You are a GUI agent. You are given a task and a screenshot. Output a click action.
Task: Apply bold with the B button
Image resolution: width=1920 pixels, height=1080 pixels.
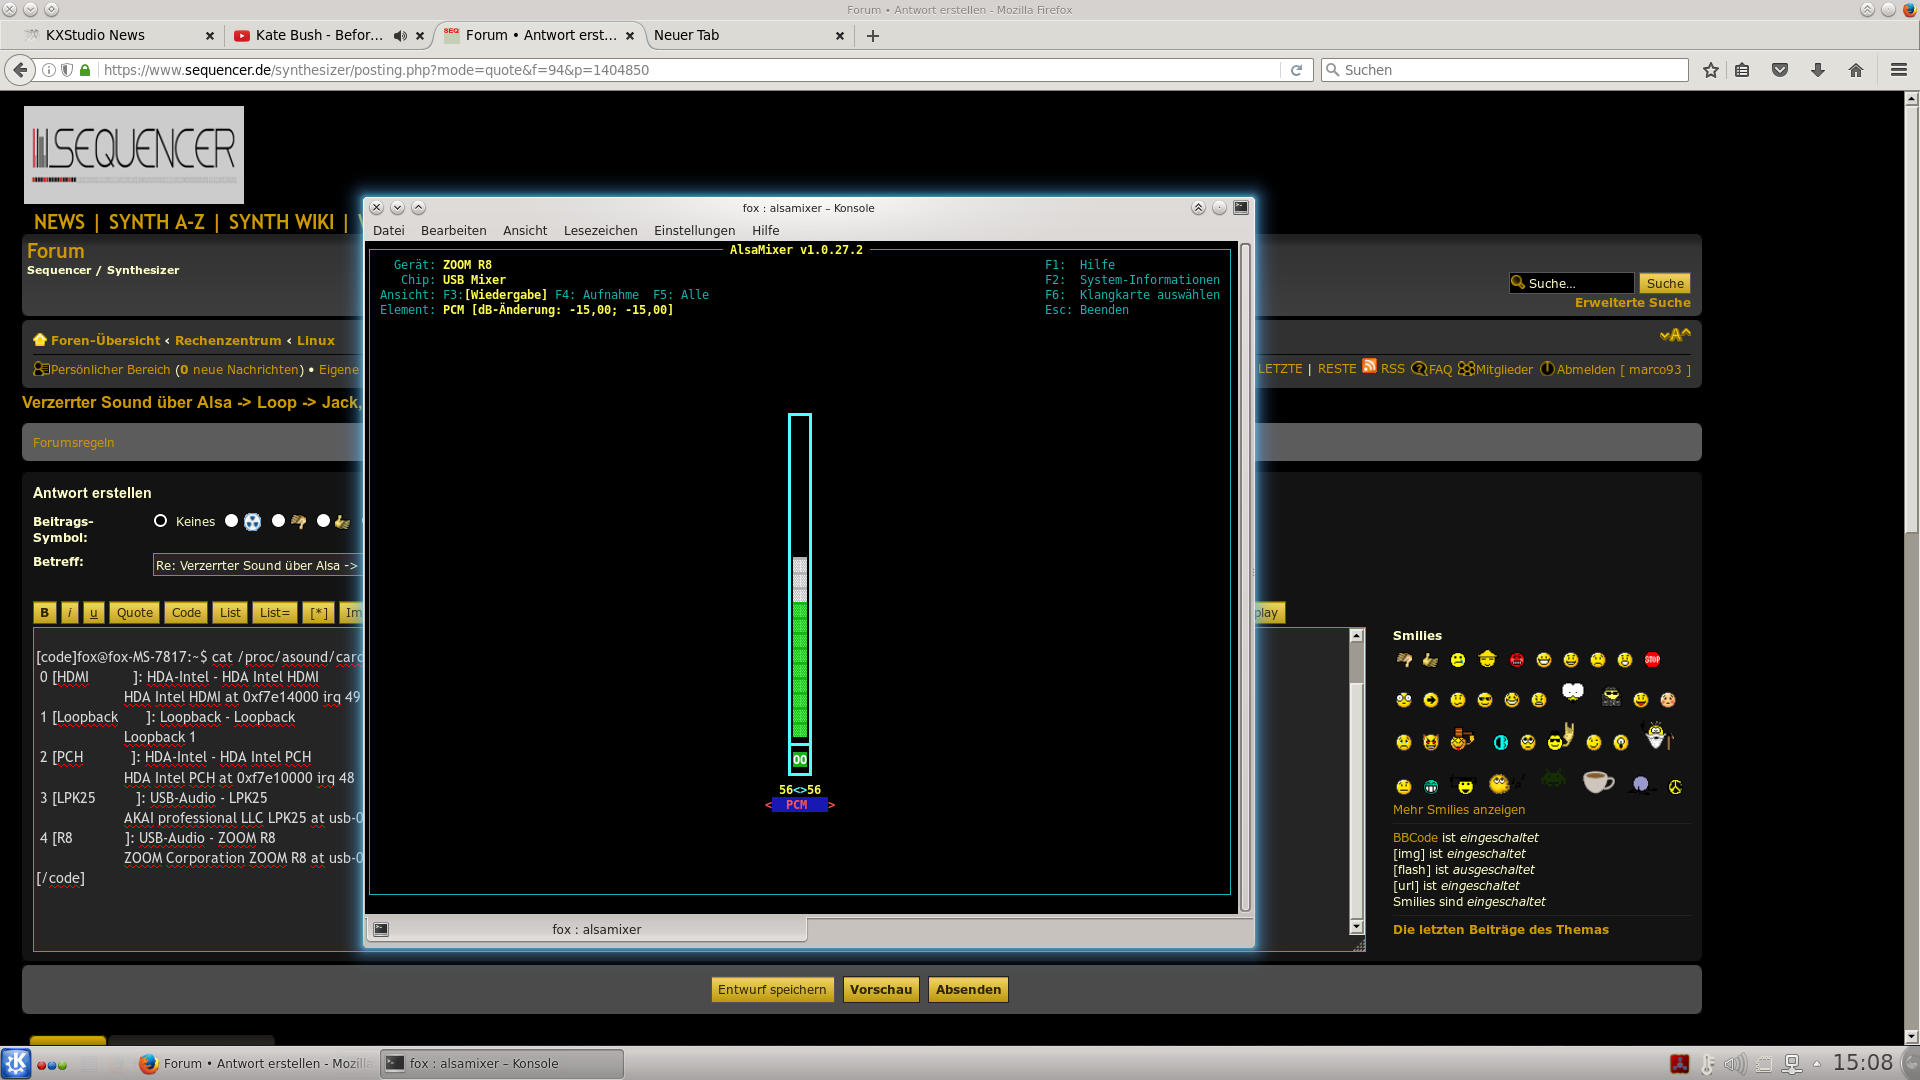click(44, 613)
